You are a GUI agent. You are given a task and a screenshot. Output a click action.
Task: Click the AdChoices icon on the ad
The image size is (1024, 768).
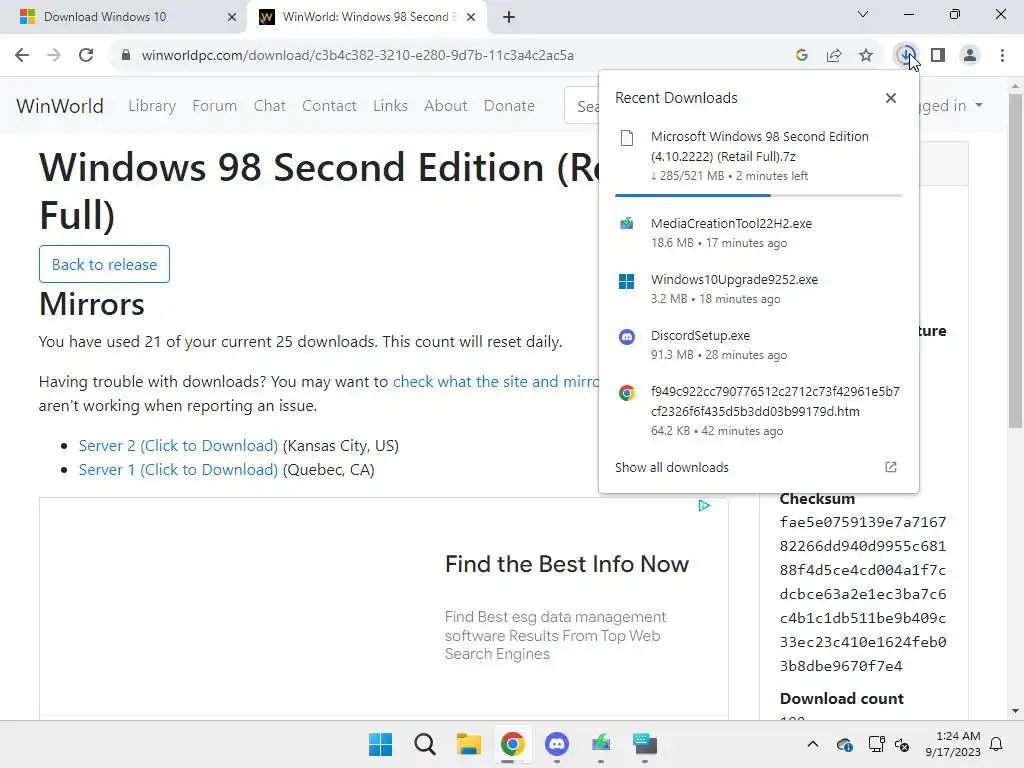click(x=704, y=505)
